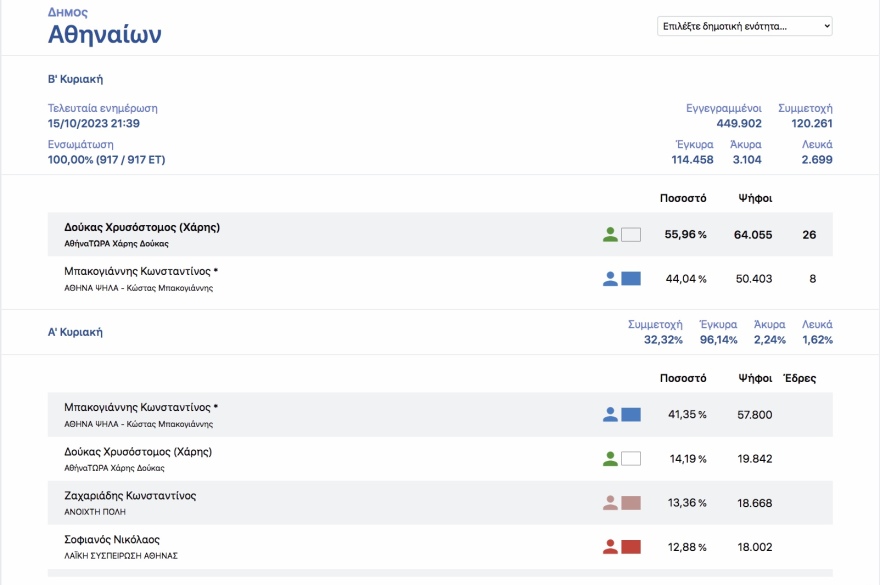Click the Α' Κυριακή section heading
This screenshot has width=880, height=585.
tap(75, 331)
